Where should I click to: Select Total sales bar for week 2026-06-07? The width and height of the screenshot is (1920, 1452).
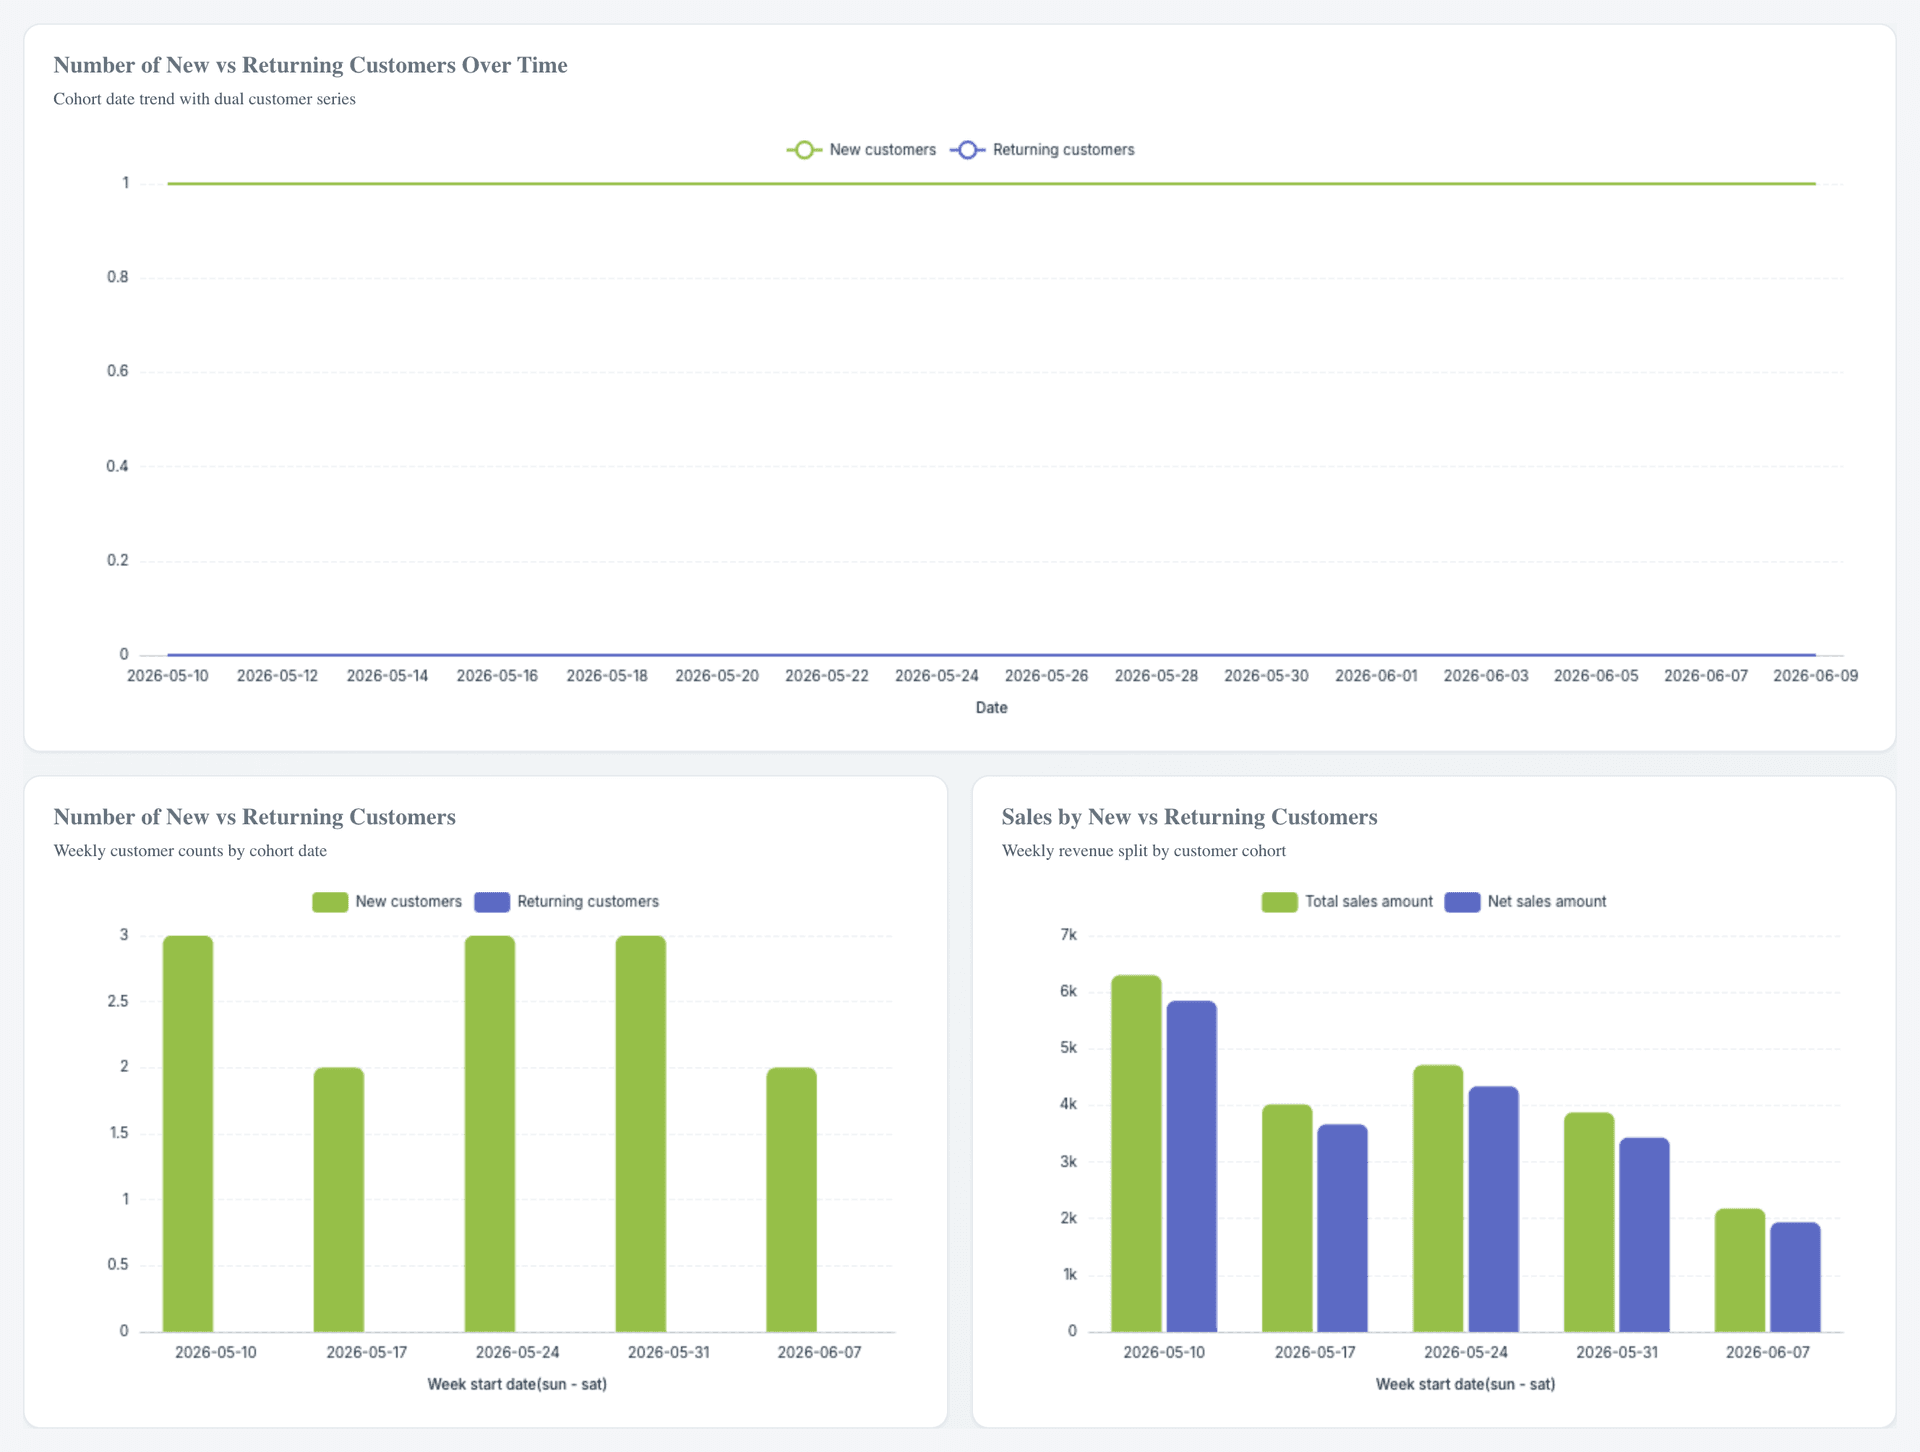pos(1740,1270)
